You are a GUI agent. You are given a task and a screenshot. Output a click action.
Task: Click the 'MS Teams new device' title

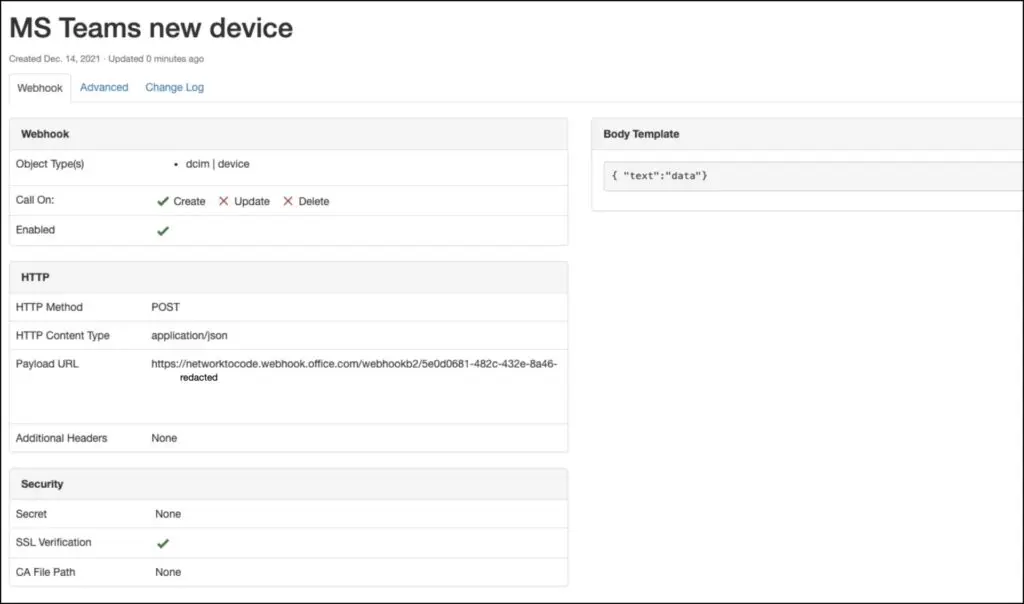tap(151, 28)
